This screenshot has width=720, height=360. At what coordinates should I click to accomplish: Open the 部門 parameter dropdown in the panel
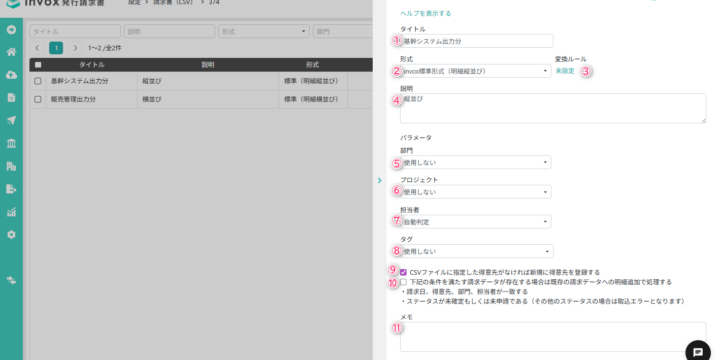coord(475,162)
